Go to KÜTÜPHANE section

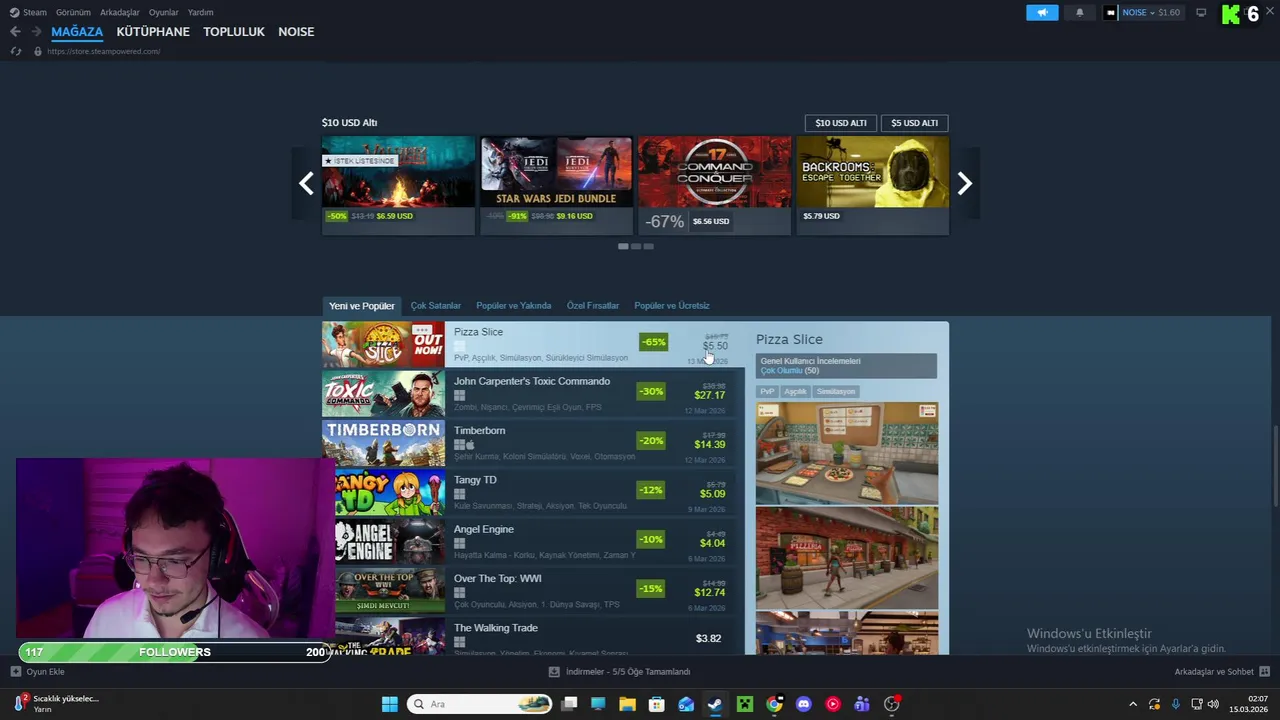click(153, 32)
